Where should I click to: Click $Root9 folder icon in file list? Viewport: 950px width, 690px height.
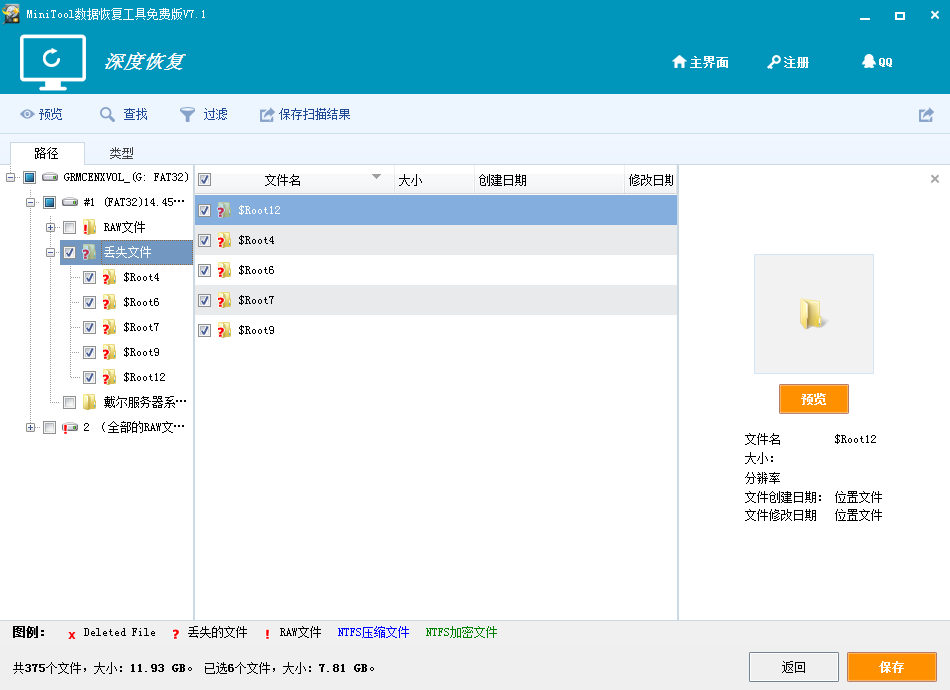(224, 330)
